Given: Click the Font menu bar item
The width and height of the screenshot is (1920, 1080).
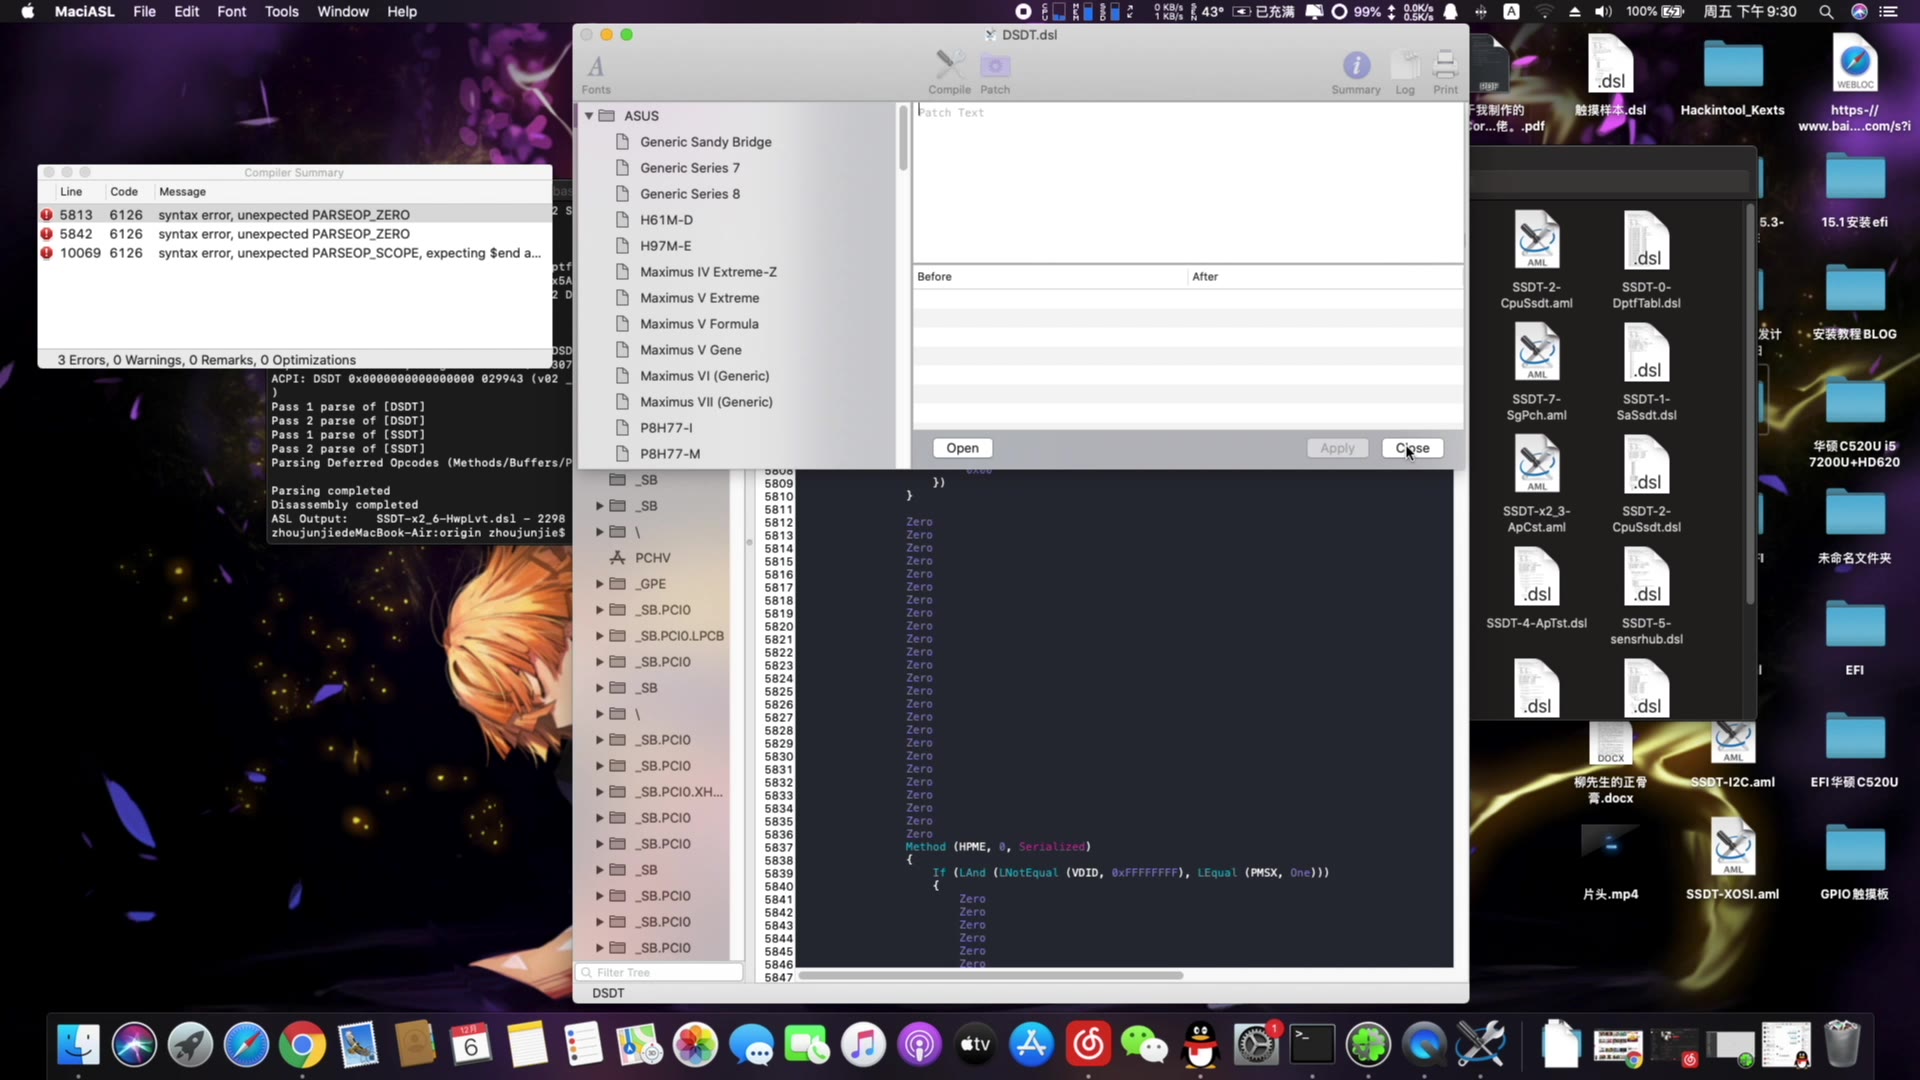Looking at the screenshot, I should [231, 11].
